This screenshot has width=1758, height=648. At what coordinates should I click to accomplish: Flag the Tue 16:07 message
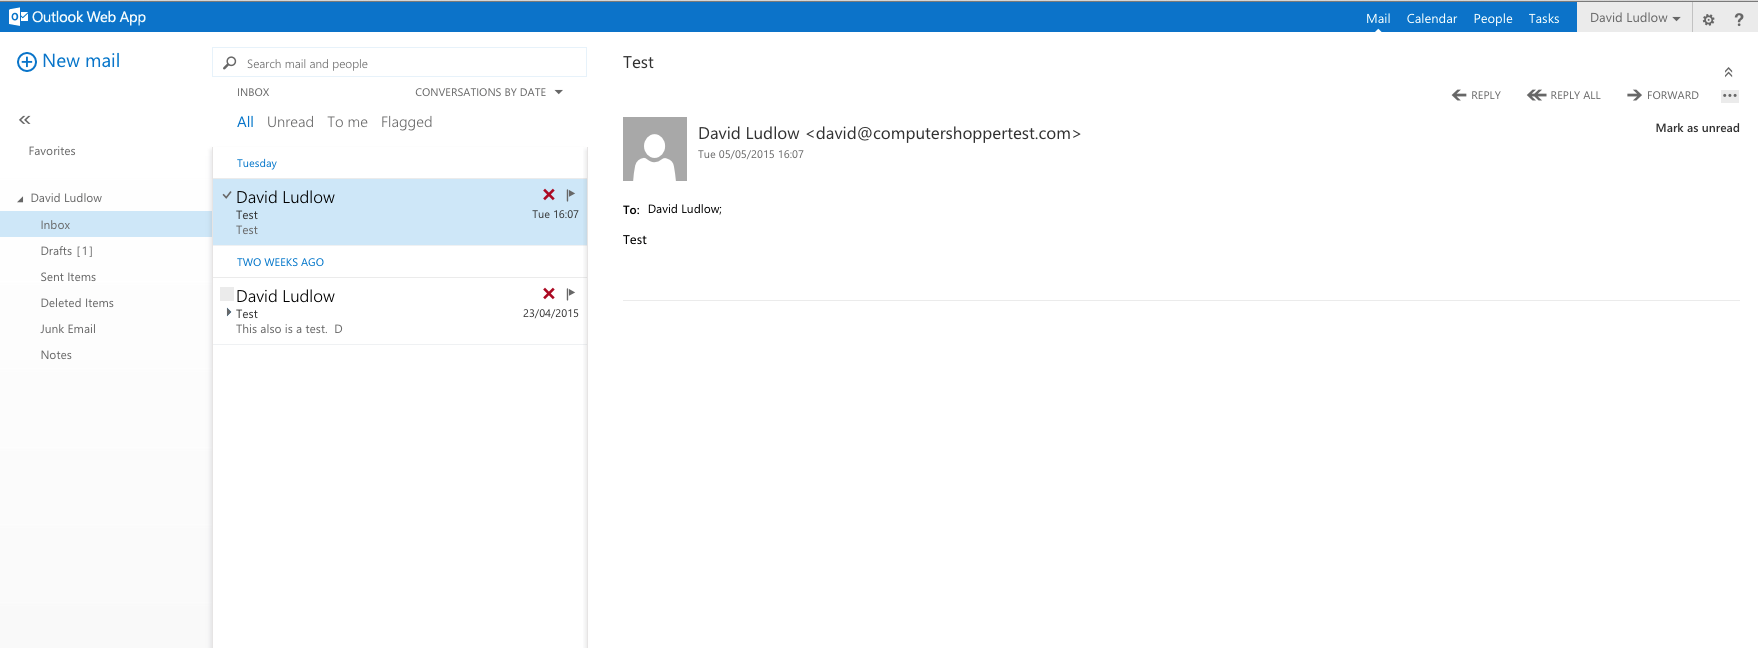coord(570,195)
